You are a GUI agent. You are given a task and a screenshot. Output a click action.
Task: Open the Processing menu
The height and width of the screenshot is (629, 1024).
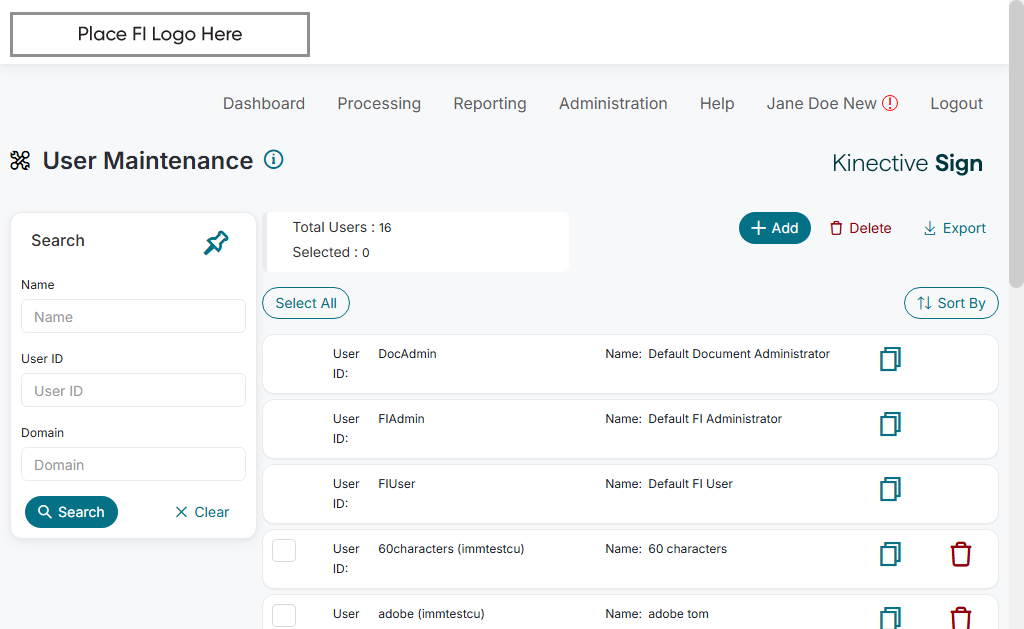point(379,103)
